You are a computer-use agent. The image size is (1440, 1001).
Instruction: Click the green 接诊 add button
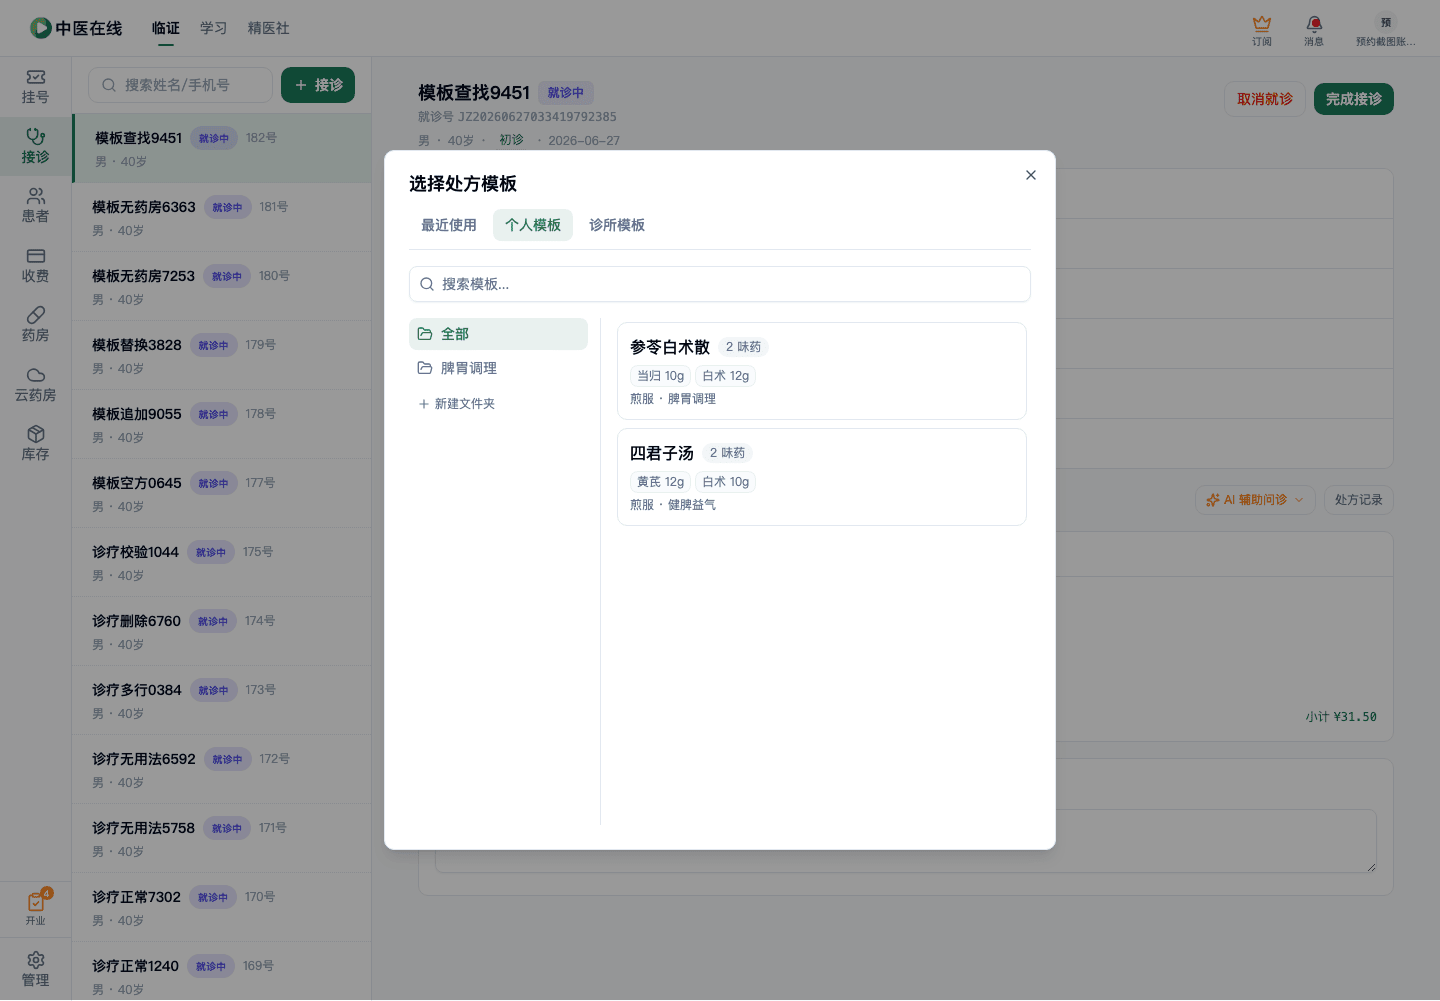[x=318, y=85]
